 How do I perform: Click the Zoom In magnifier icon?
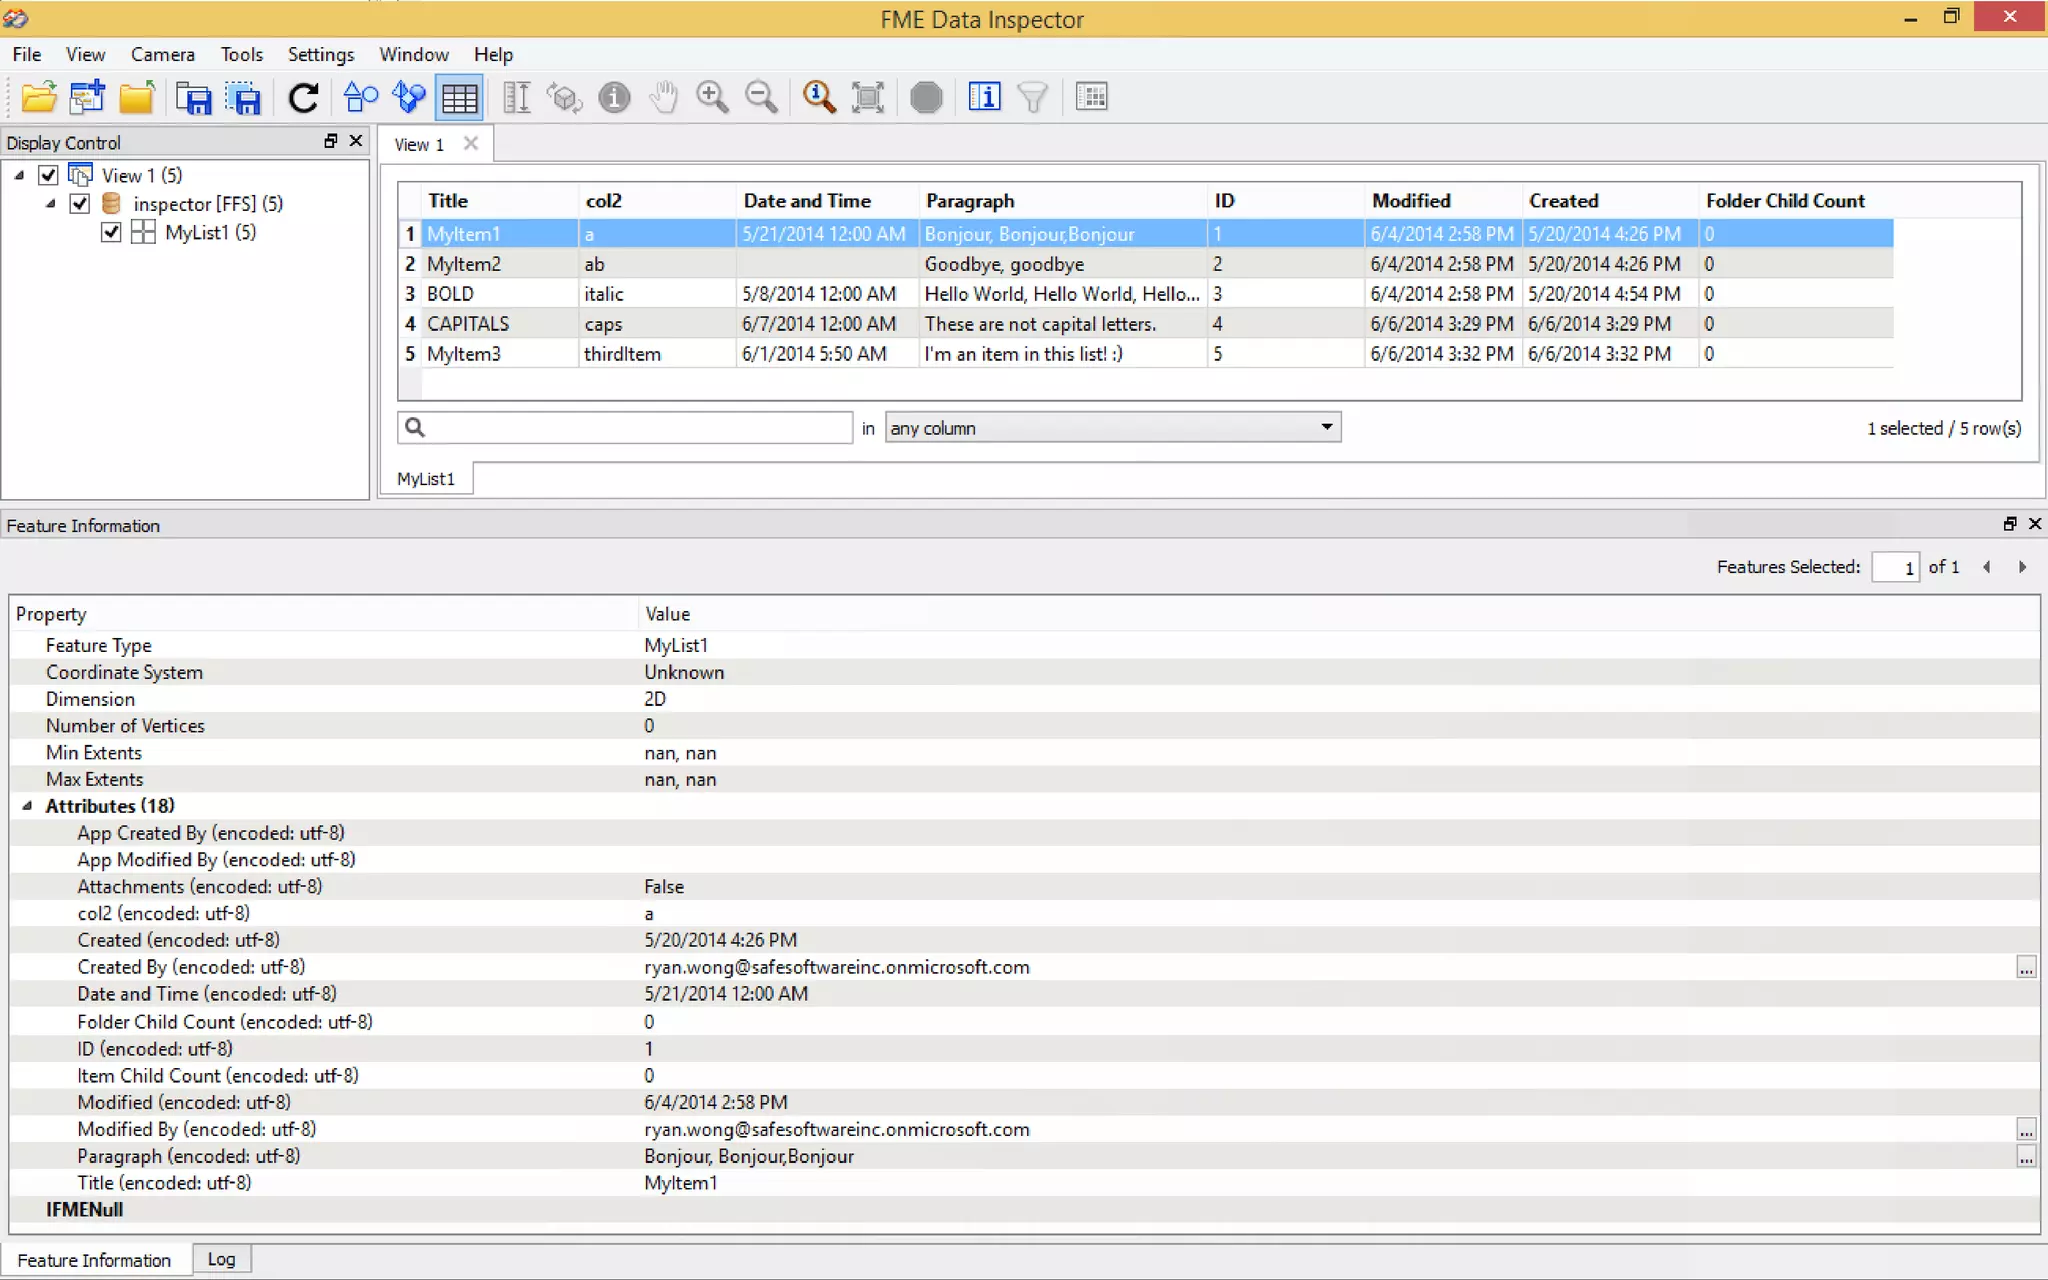pyautogui.click(x=712, y=97)
